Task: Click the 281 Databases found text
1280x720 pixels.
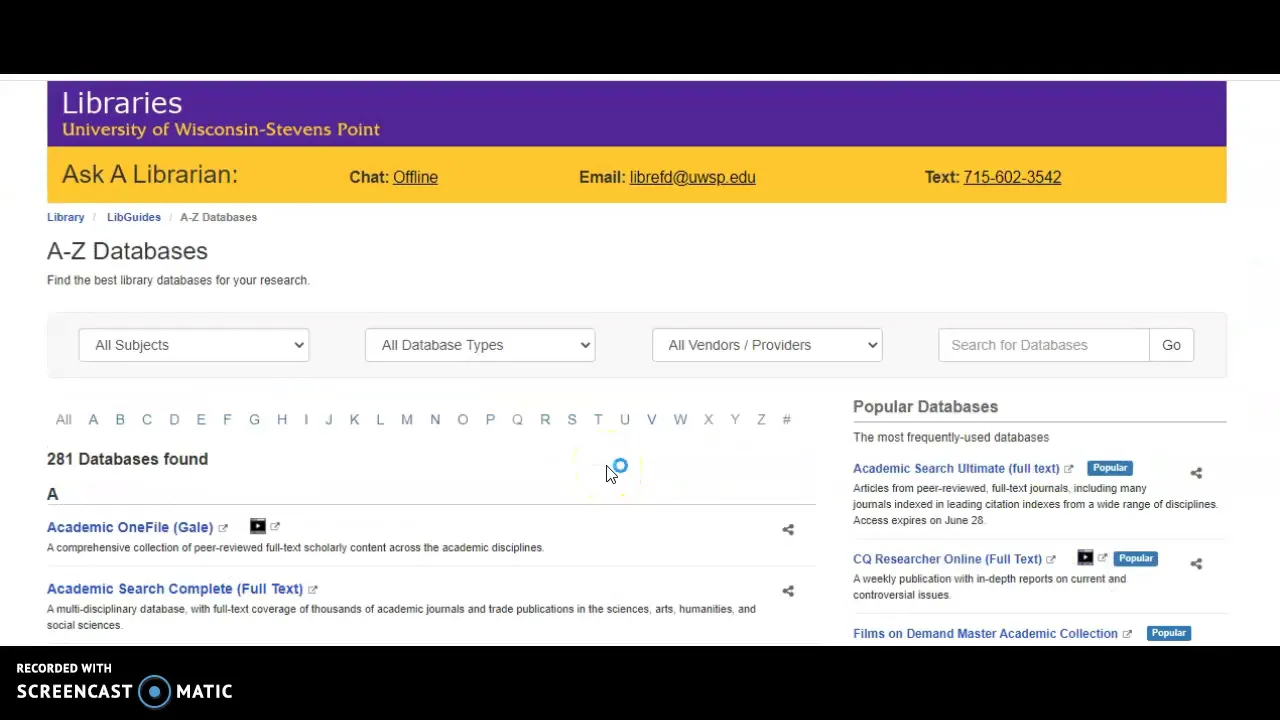Action: (x=127, y=459)
